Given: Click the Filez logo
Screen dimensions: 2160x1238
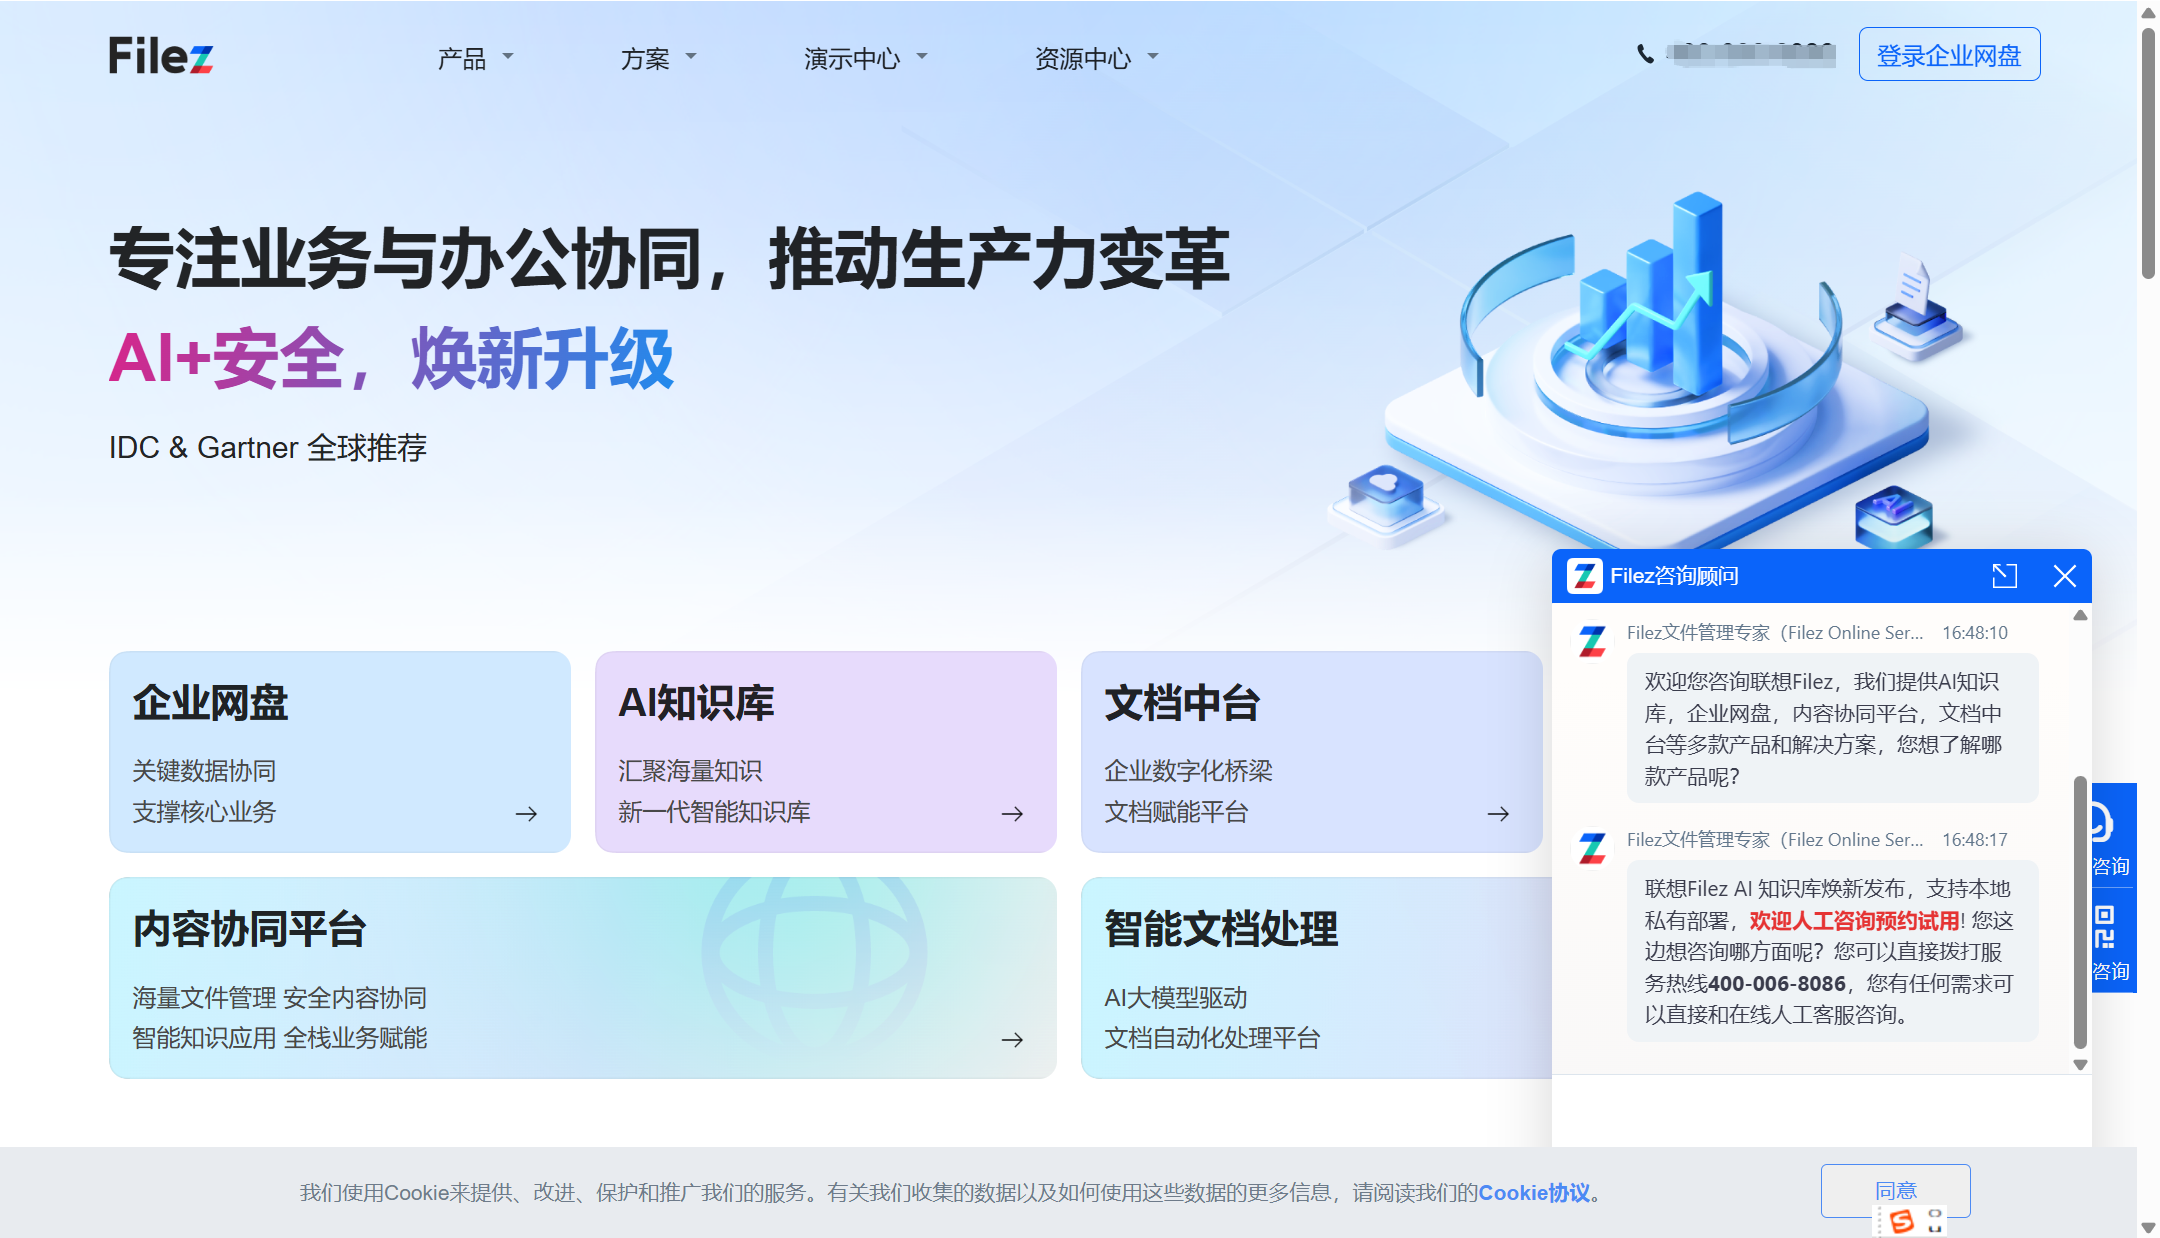Looking at the screenshot, I should pyautogui.click(x=159, y=55).
